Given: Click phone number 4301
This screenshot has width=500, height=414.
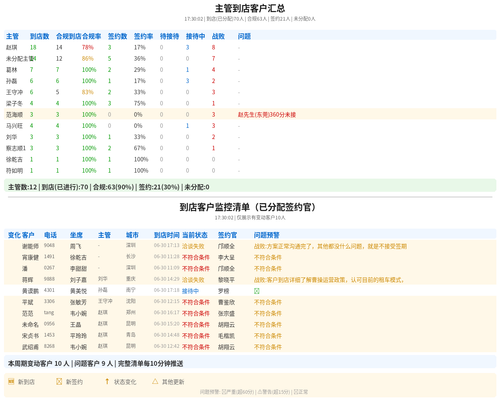Looking at the screenshot, I should [49, 290].
